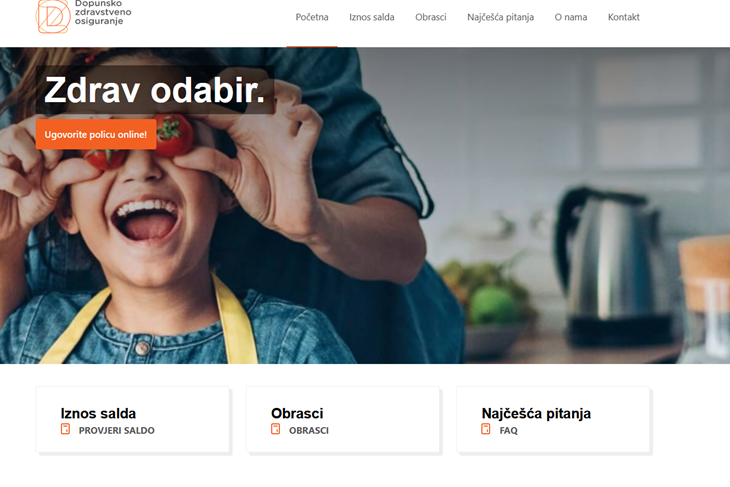Open Obrasci from the top navigation

tap(431, 17)
